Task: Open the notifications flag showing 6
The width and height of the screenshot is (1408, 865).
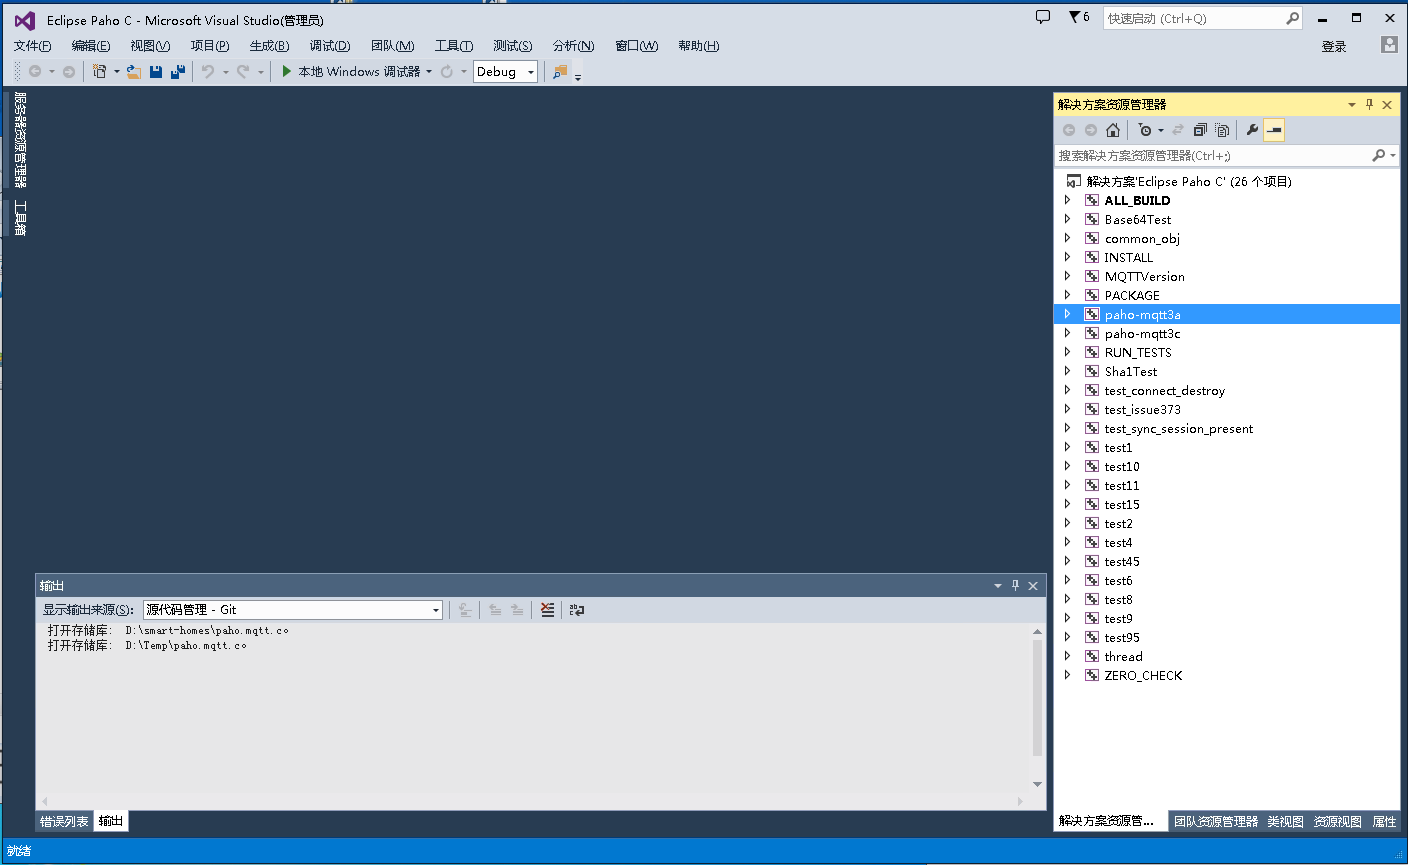Action: pos(1079,17)
